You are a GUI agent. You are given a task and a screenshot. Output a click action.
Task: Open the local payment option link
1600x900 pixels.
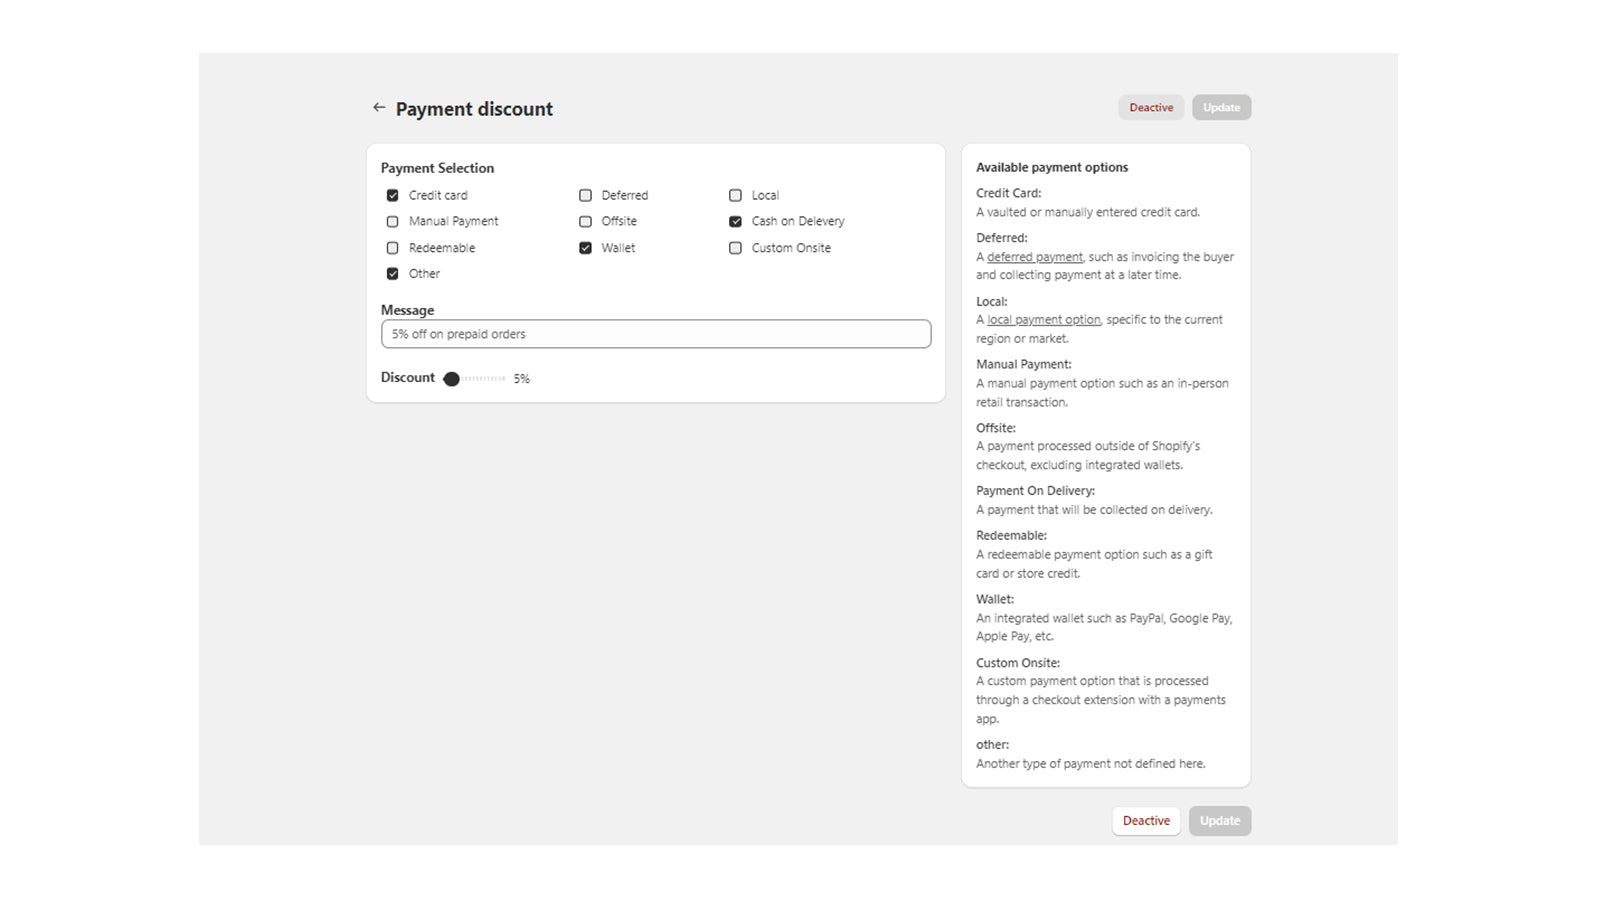tap(1043, 320)
